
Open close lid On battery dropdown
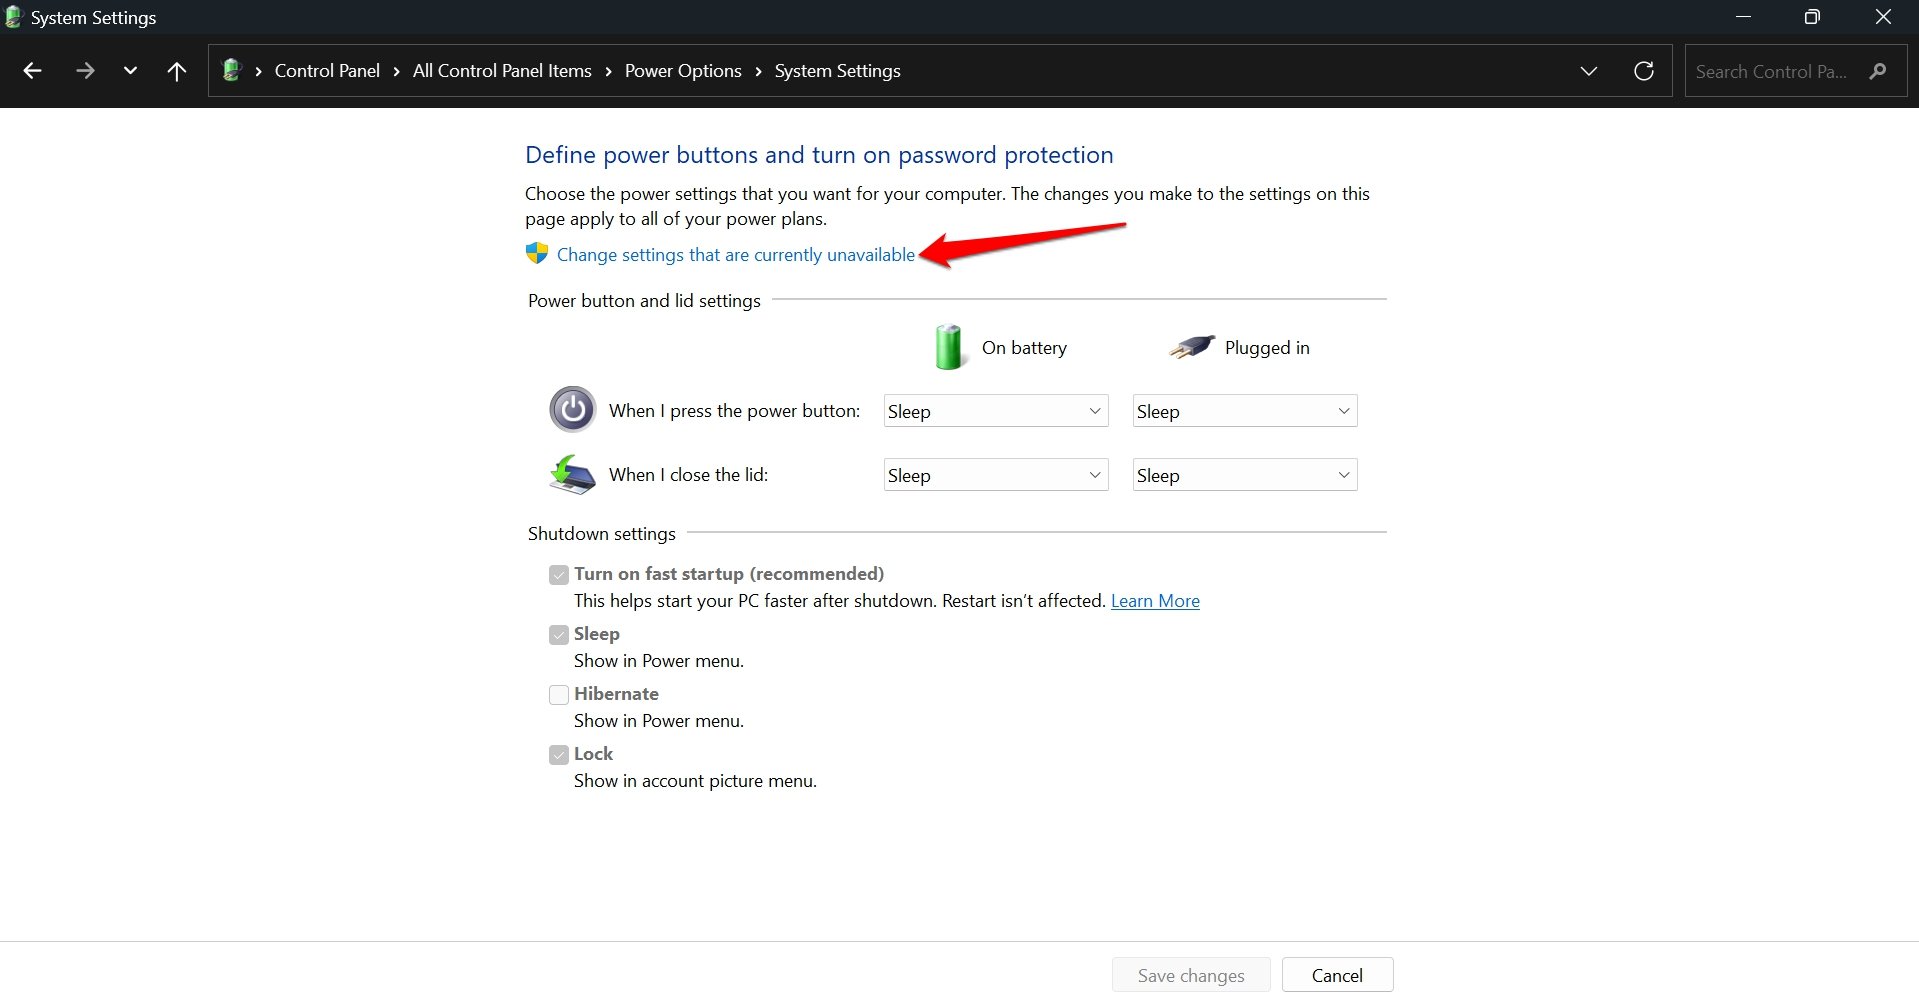click(x=996, y=475)
